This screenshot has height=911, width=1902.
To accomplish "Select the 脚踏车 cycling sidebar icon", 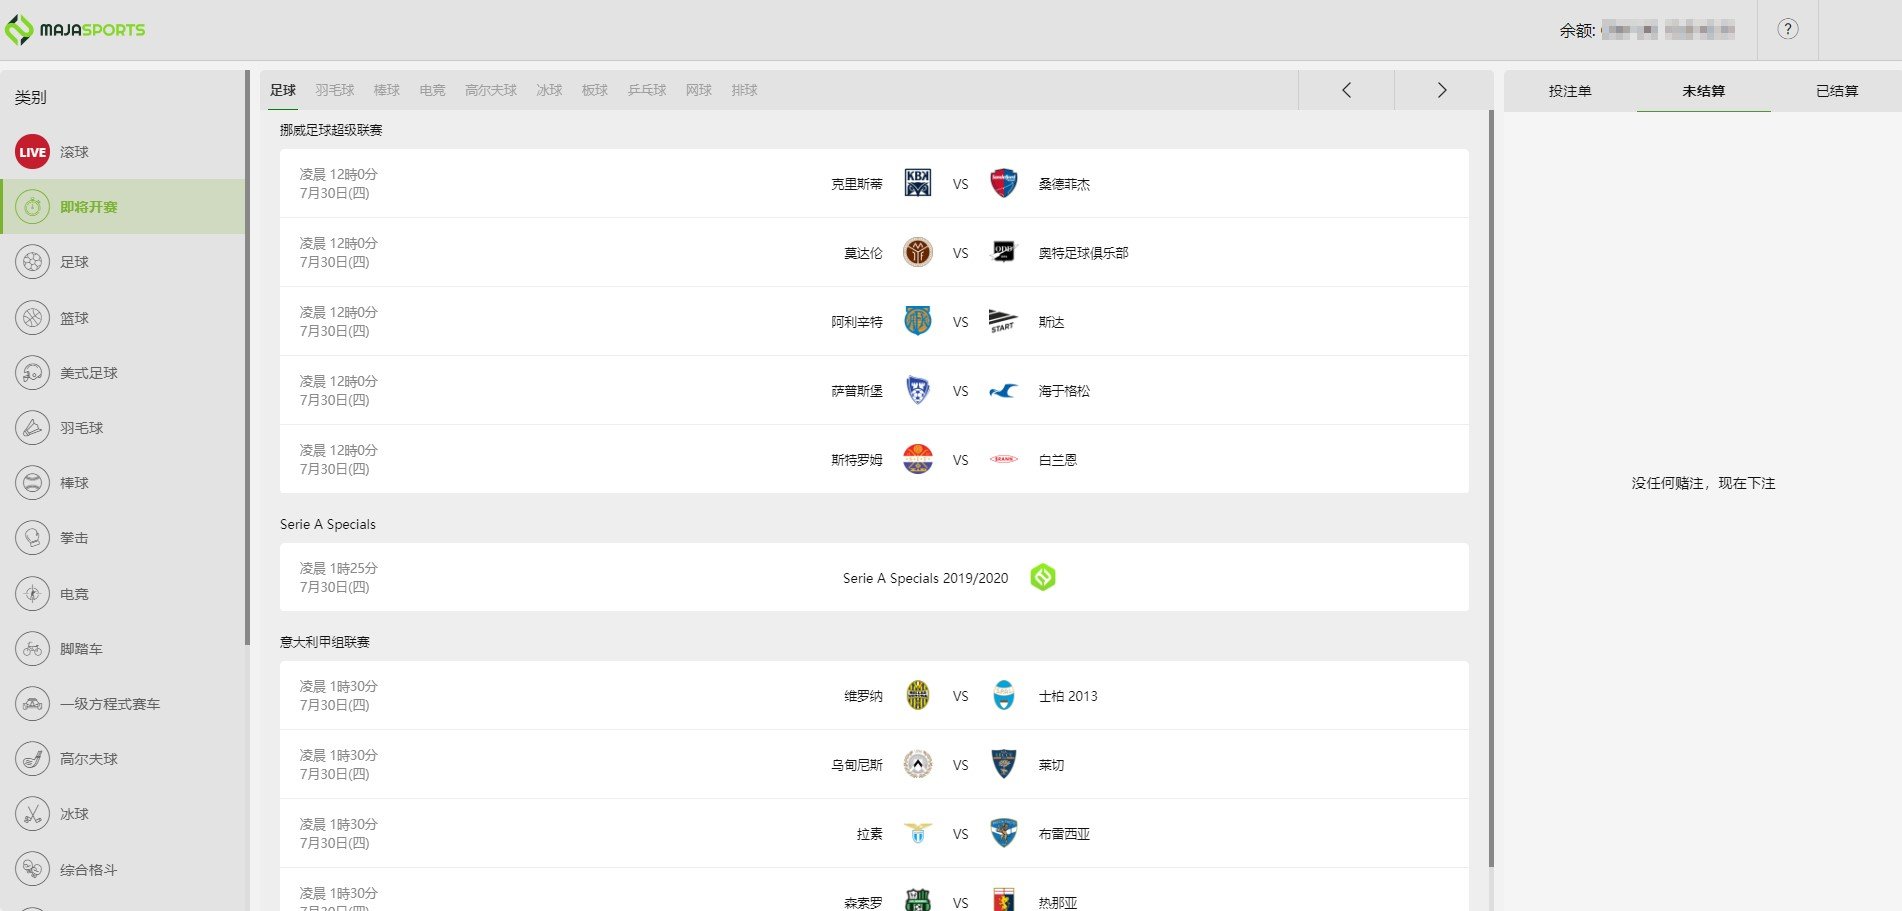I will (x=32, y=649).
